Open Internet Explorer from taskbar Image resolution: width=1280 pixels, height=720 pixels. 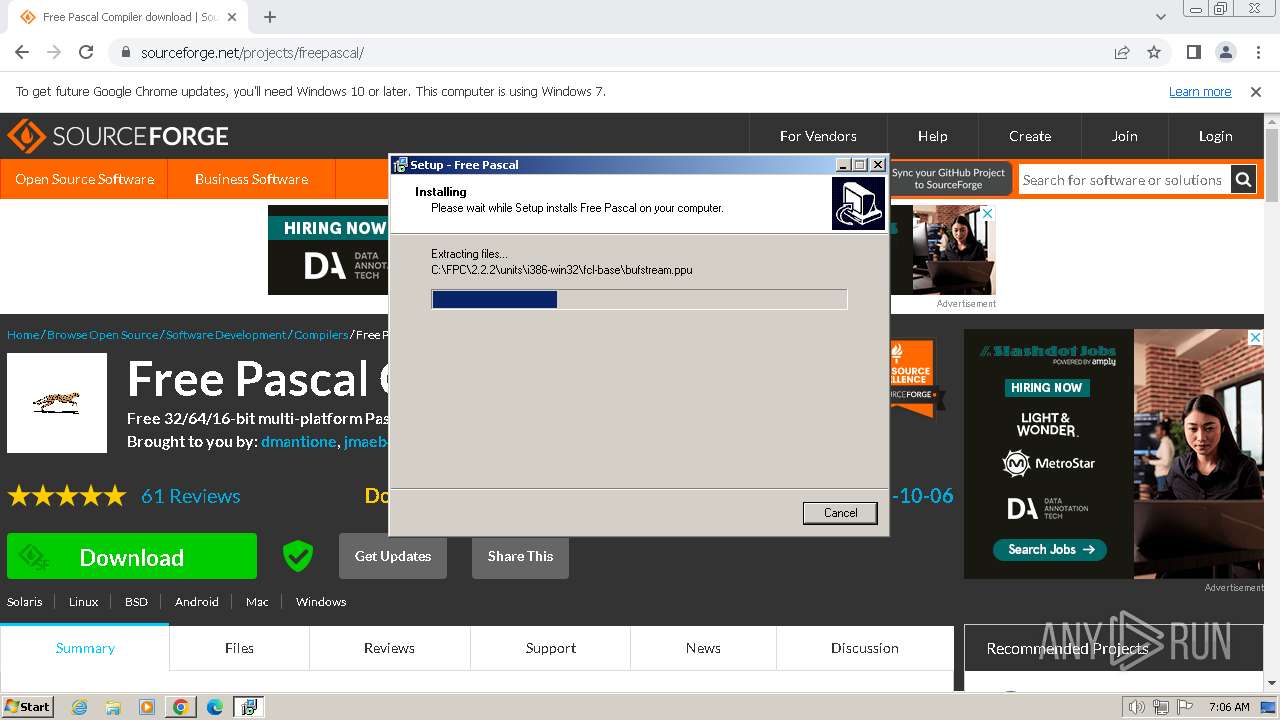coord(80,707)
